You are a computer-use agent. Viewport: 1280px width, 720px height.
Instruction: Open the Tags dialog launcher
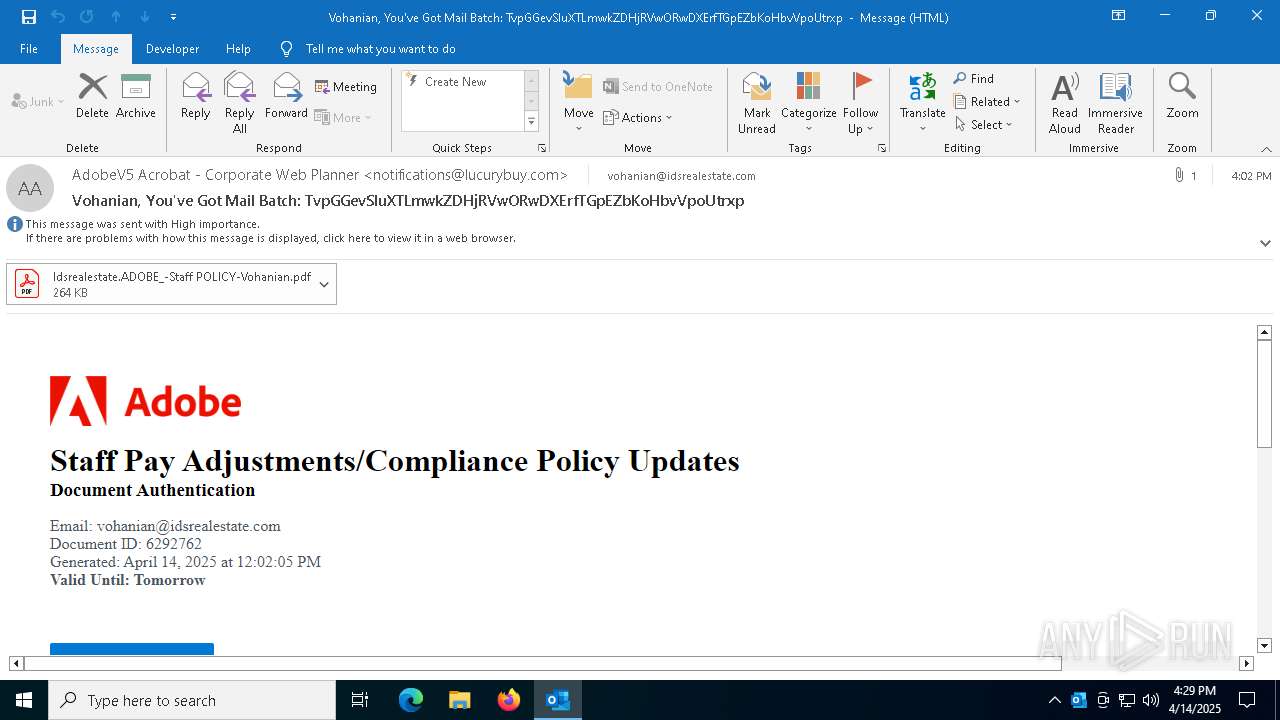pos(882,148)
